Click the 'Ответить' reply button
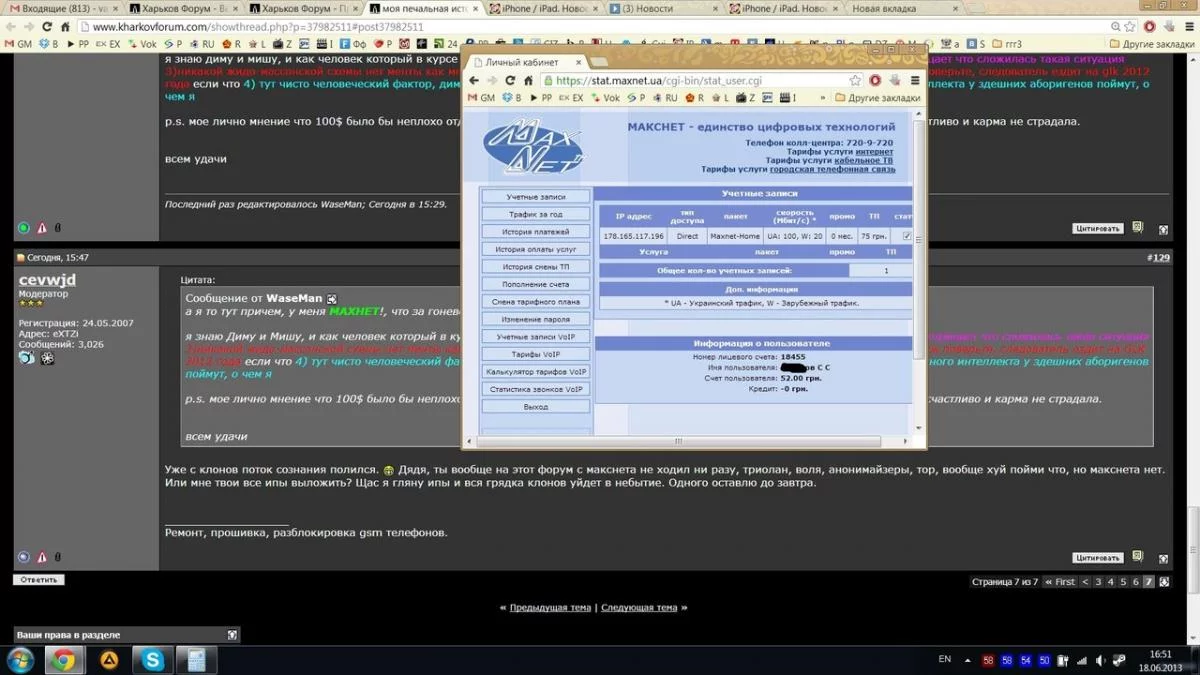Screen dimensions: 1200x675 click(x=39, y=580)
